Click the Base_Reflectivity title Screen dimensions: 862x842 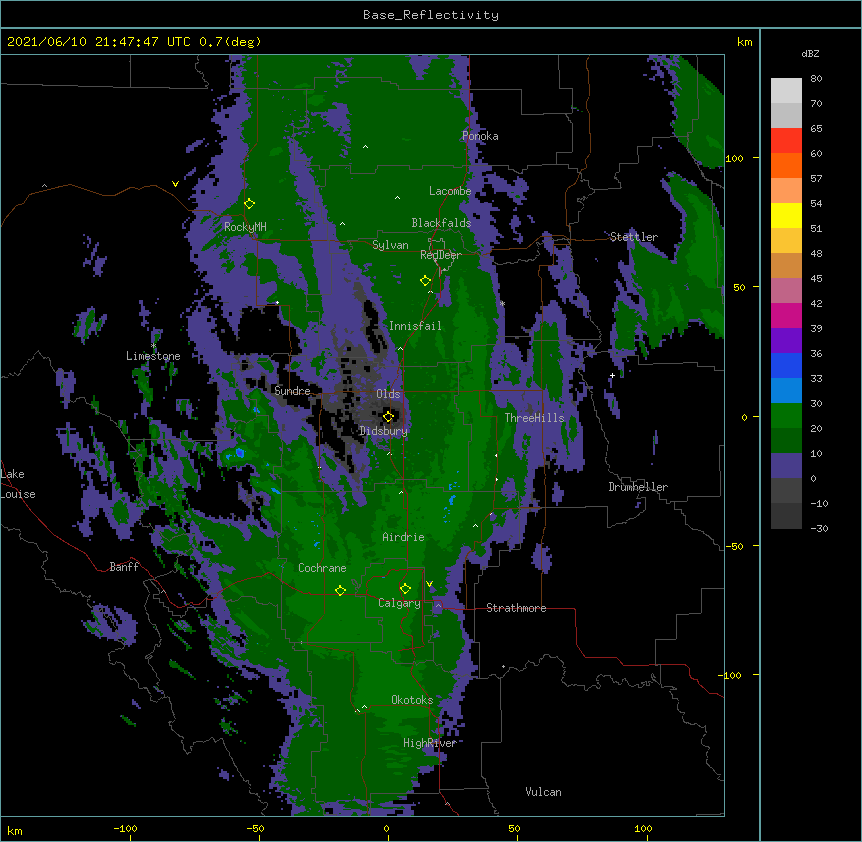[431, 15]
